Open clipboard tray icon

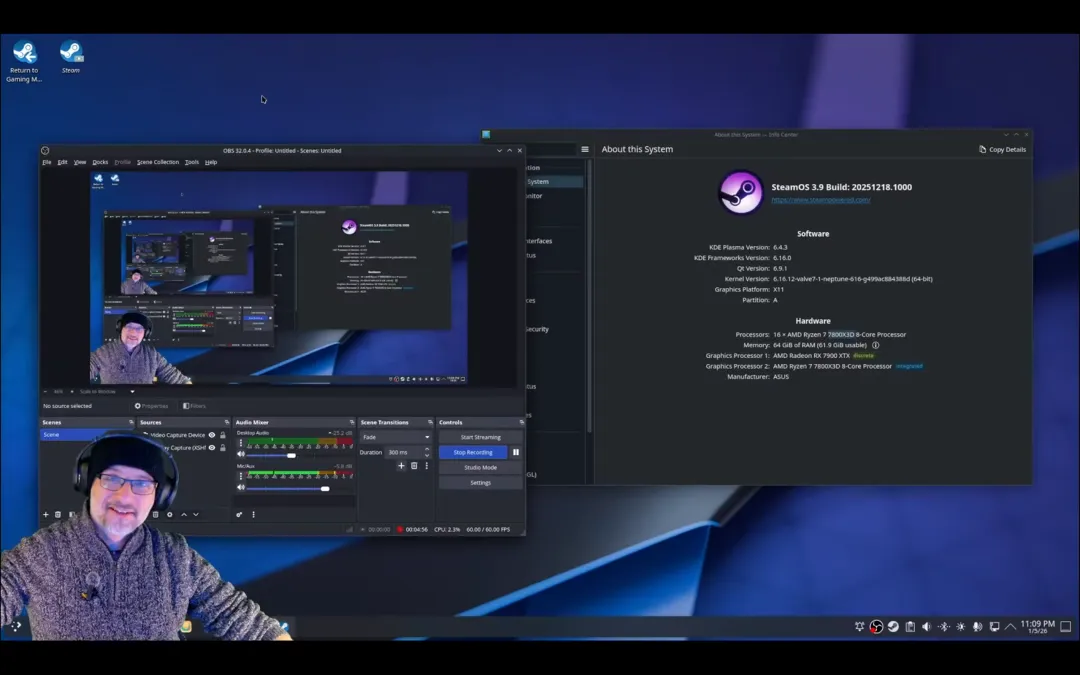click(x=910, y=626)
